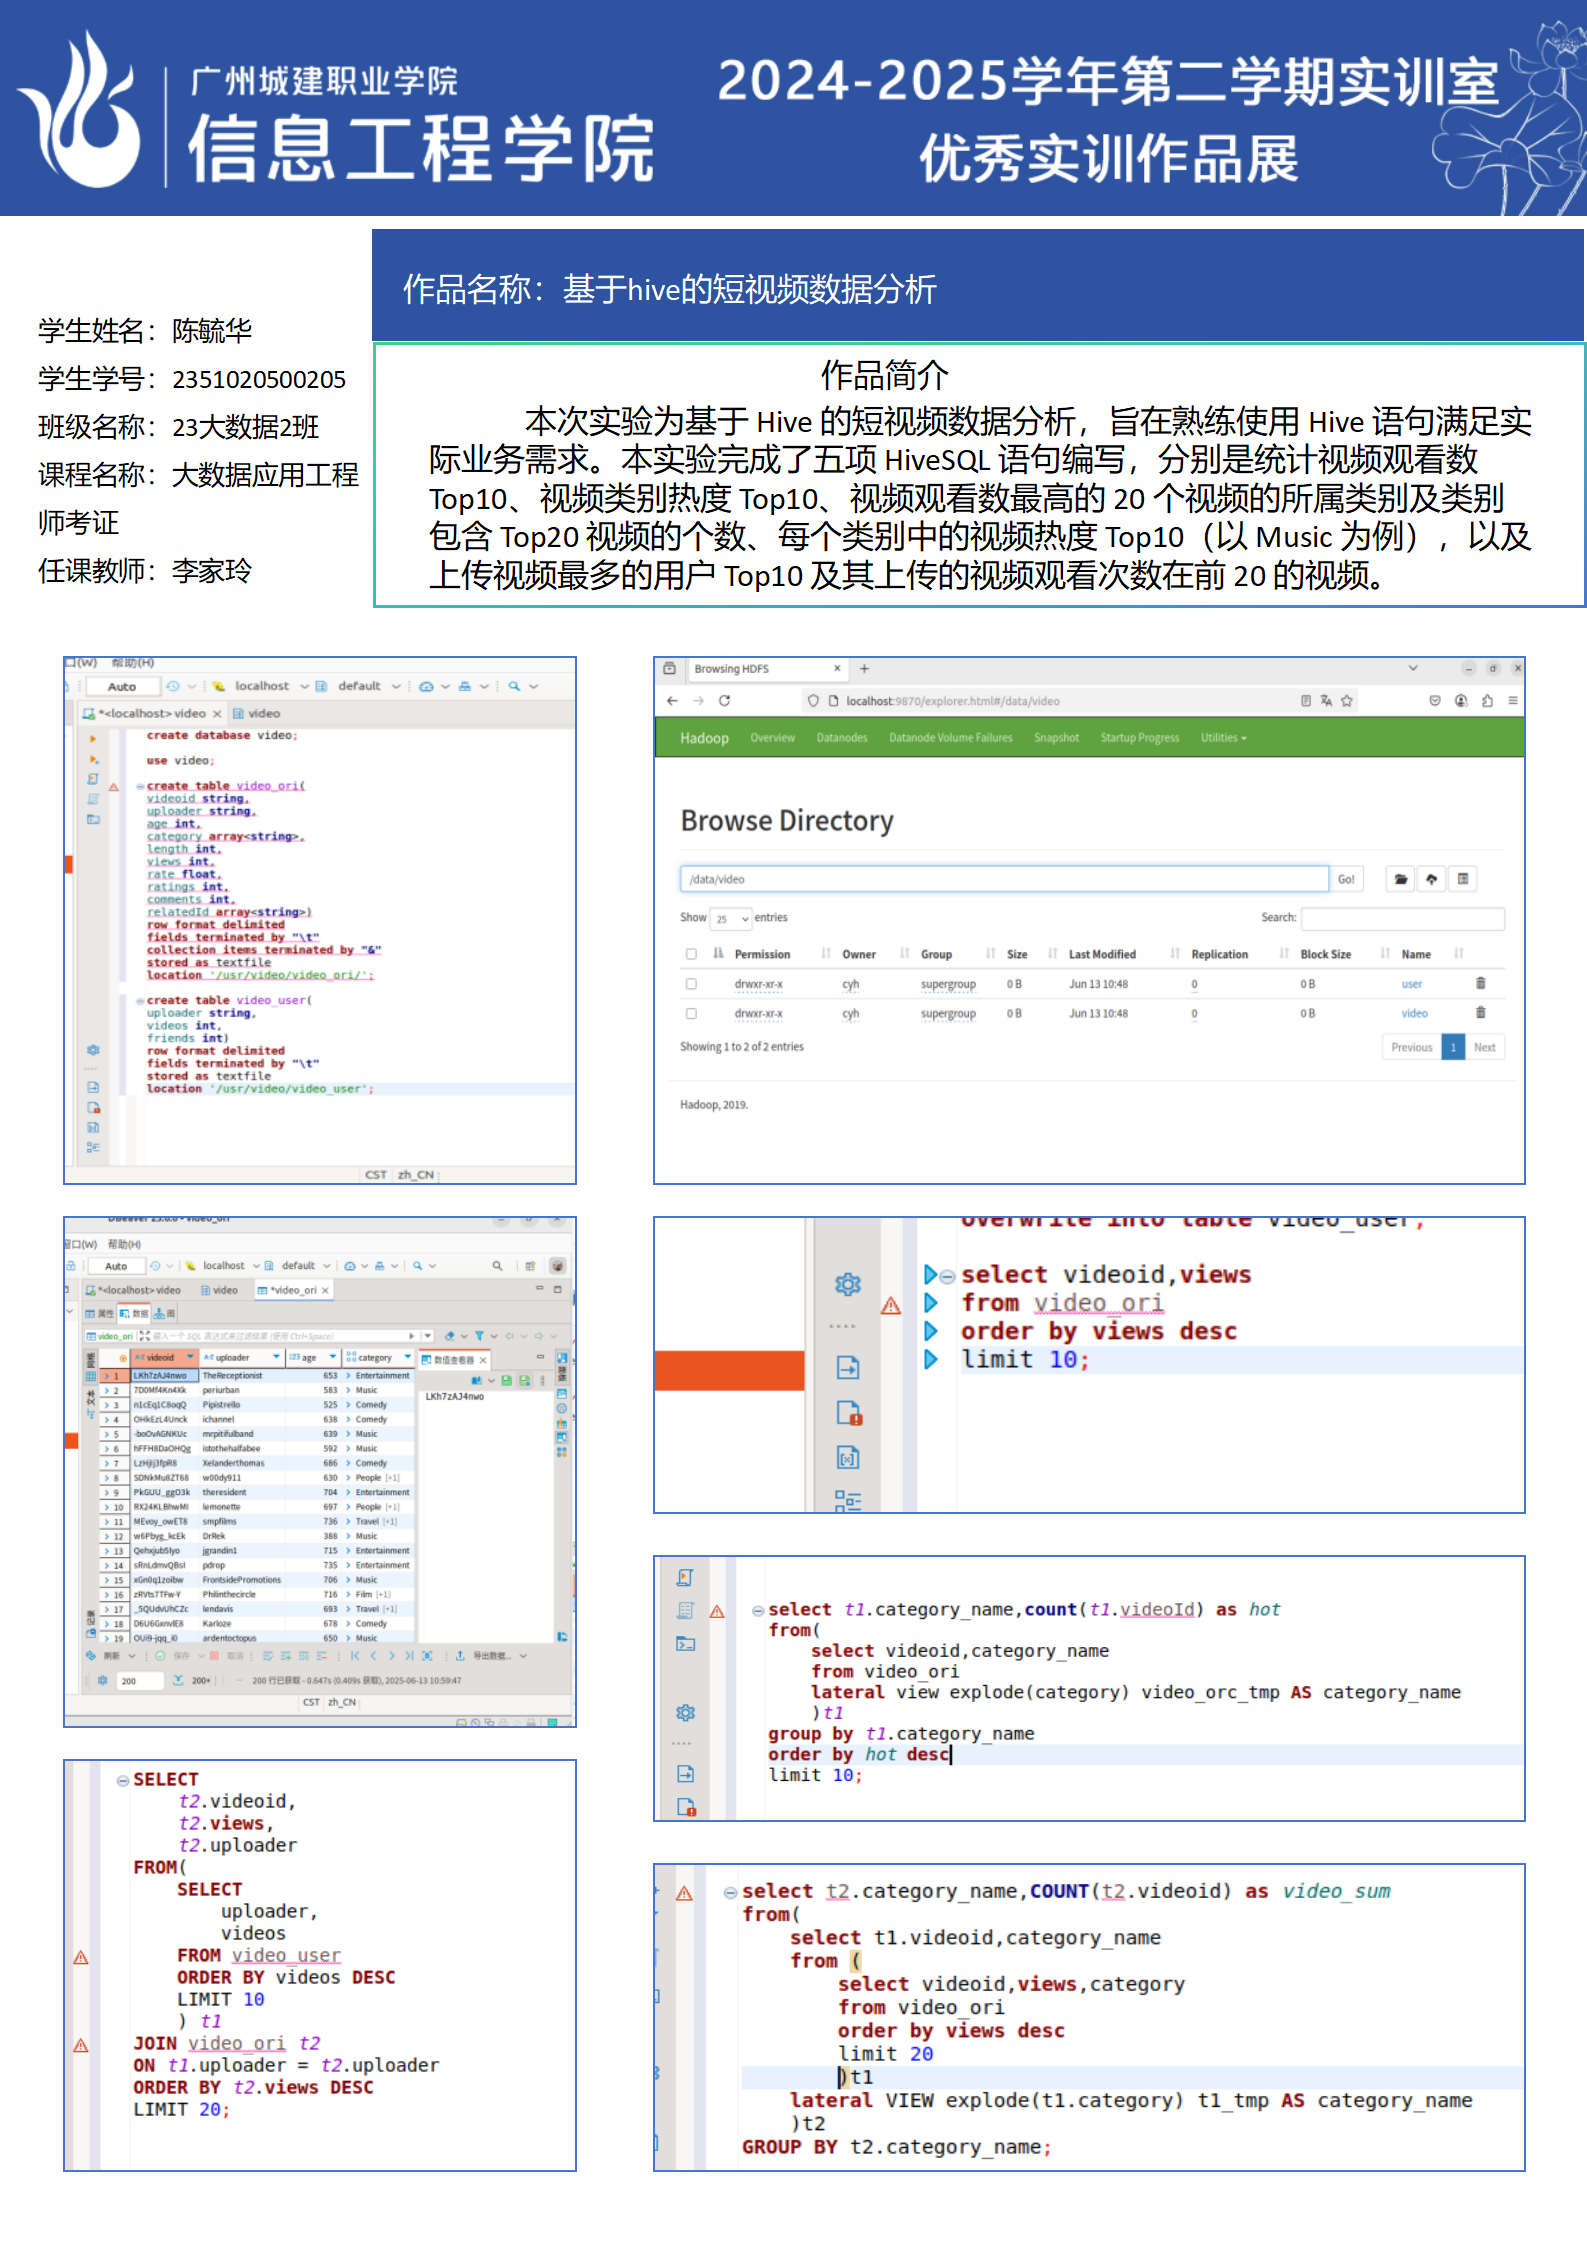
Task: Open the videoid column header dropdown arrow
Action: (191, 1357)
